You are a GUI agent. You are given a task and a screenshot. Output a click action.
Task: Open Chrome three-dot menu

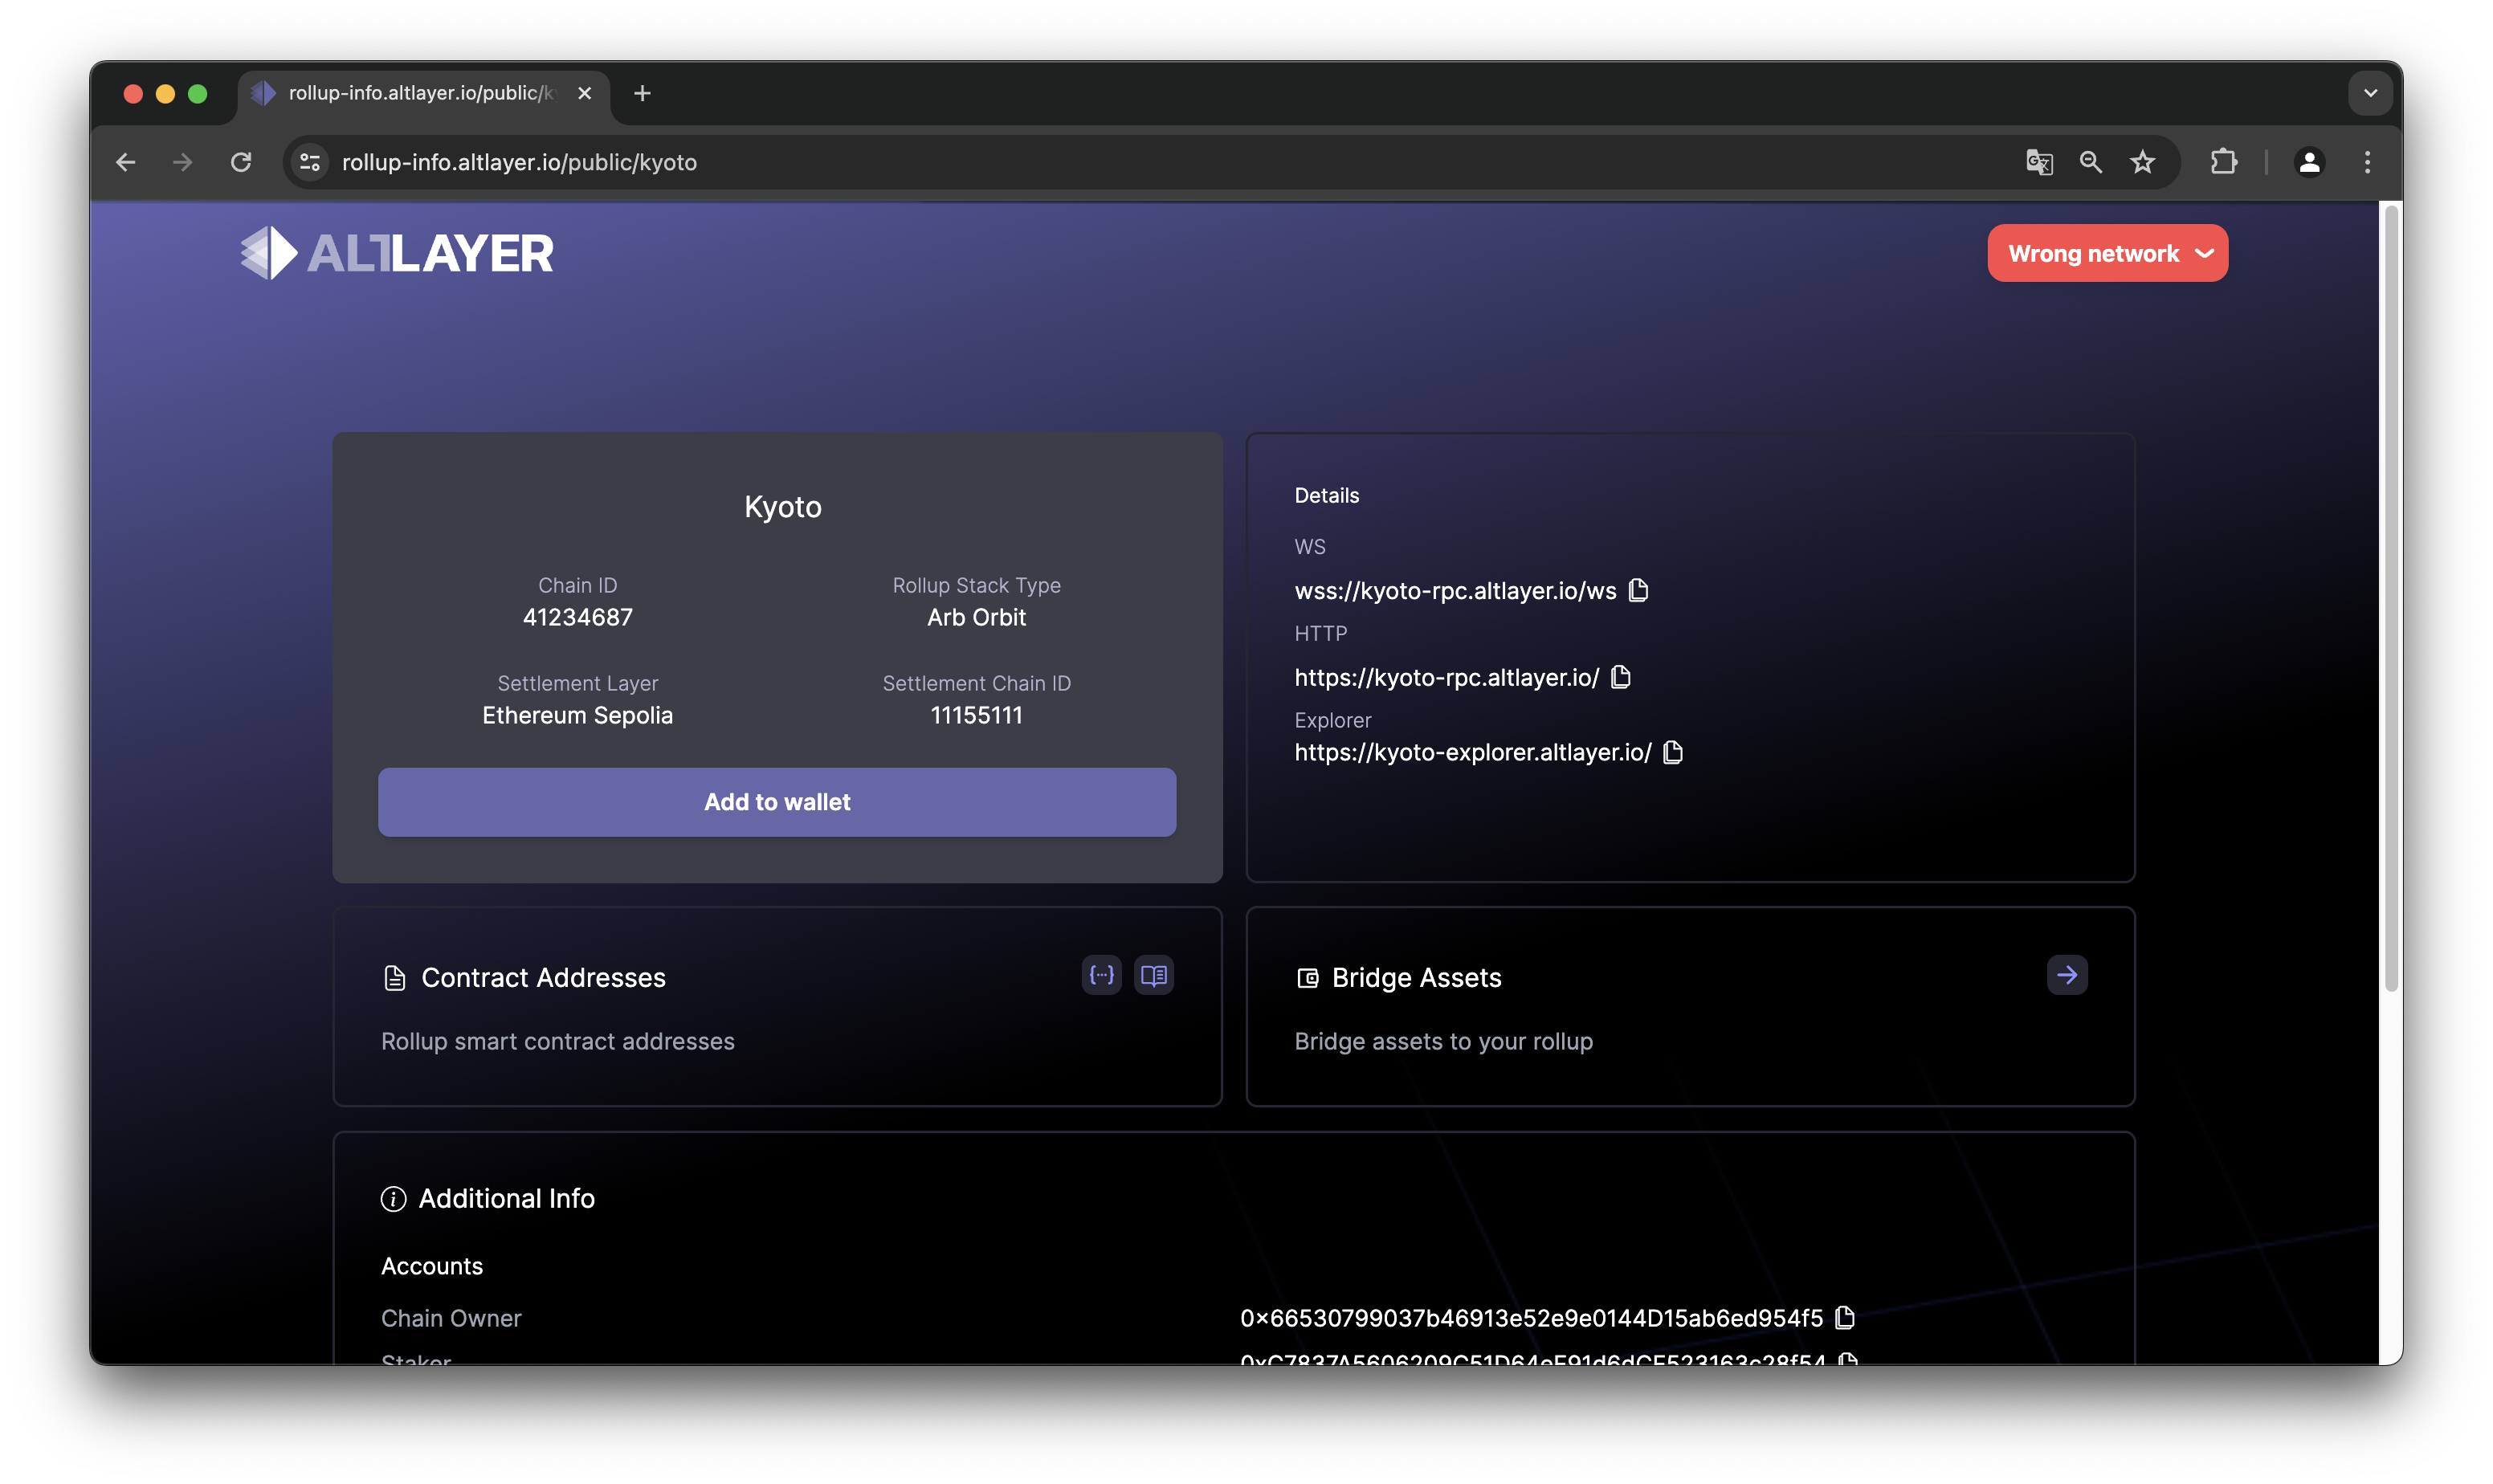pos(2367,162)
